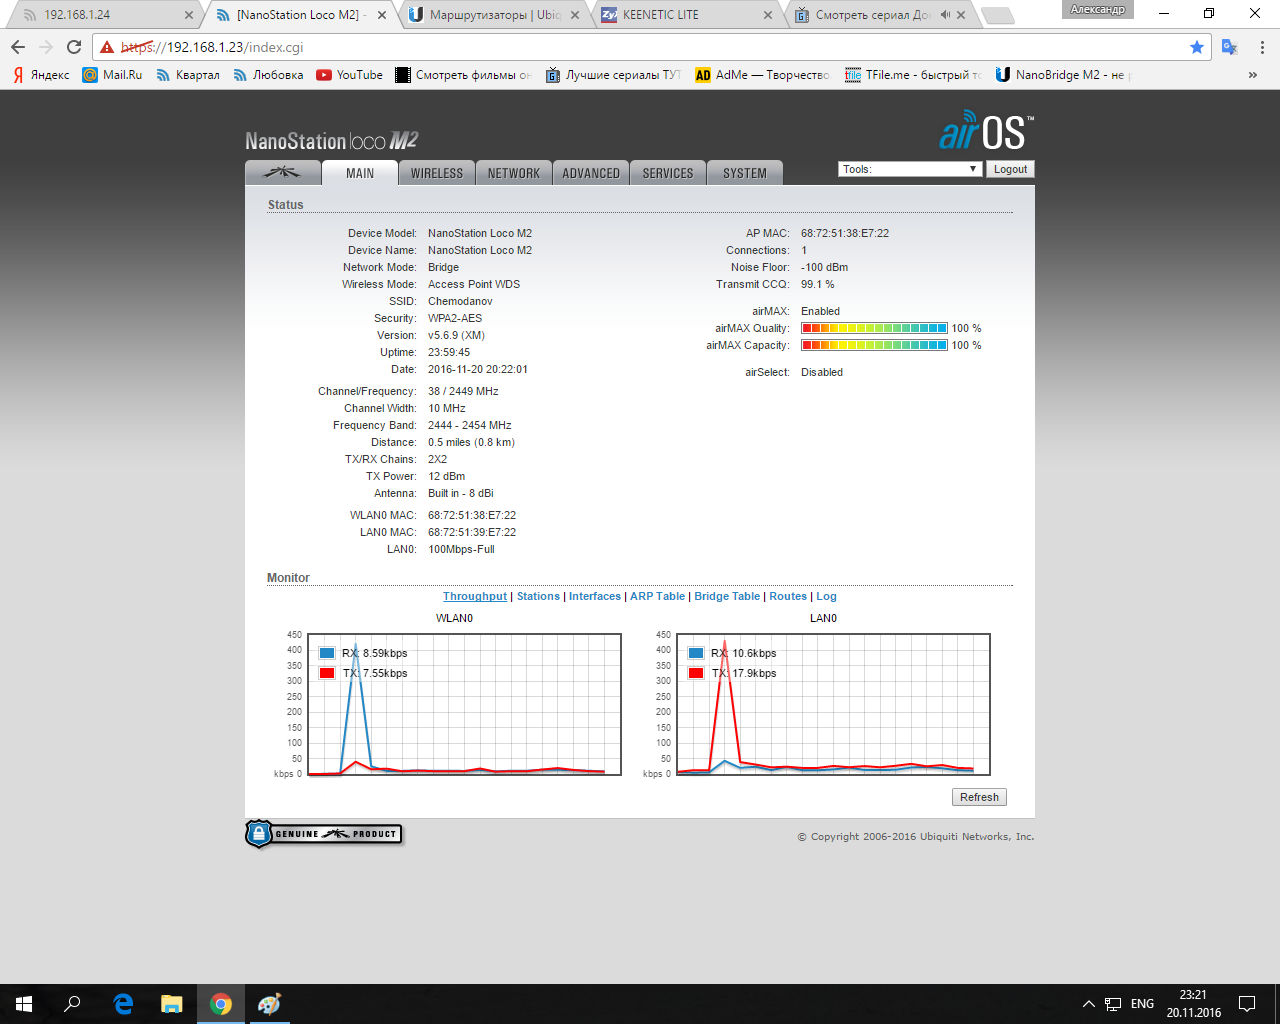Open the SERVICES tab
This screenshot has height=1024, width=1280.
click(x=668, y=173)
